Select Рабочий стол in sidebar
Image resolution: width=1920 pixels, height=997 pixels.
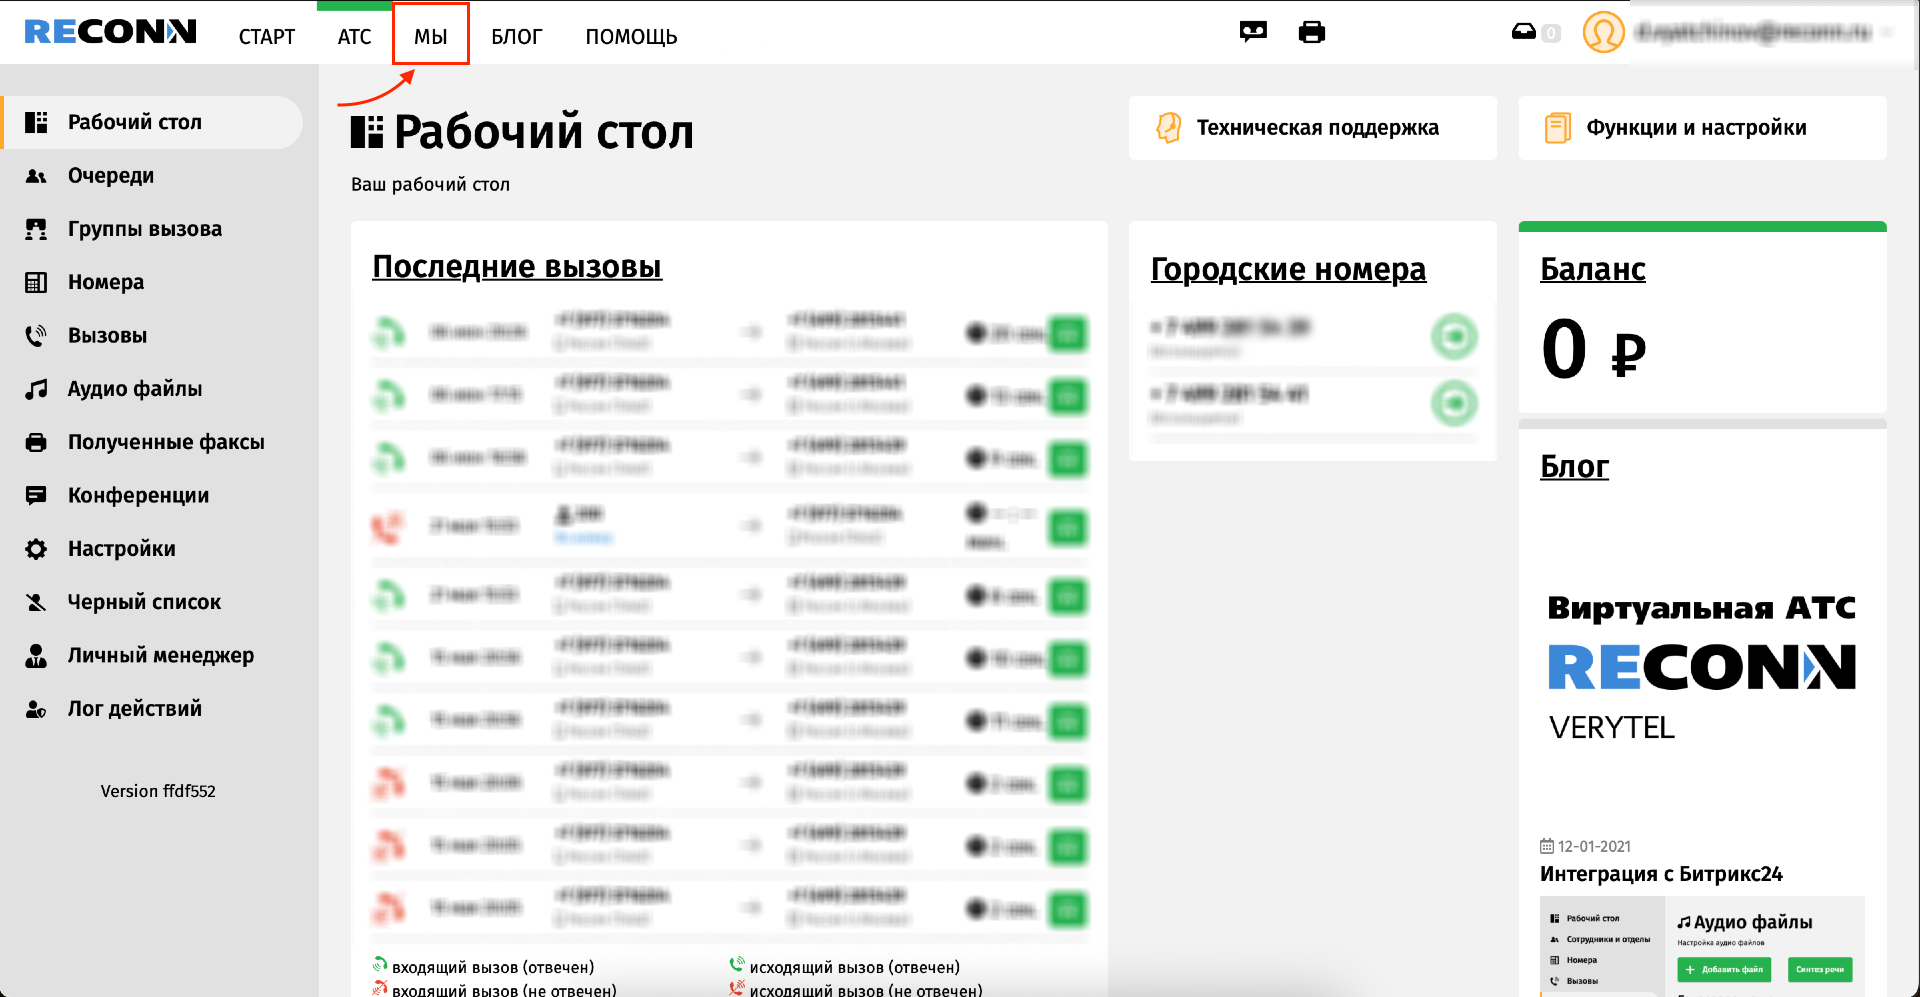152,122
